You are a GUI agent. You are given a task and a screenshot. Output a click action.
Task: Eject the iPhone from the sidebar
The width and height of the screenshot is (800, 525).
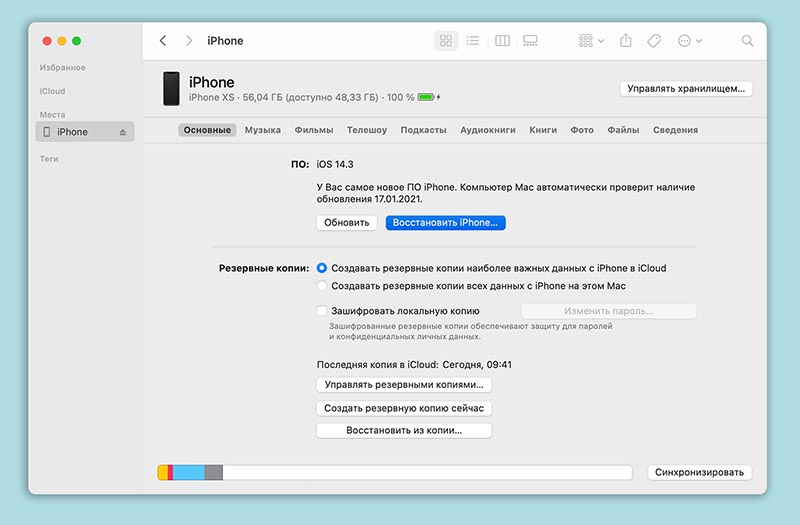(x=122, y=132)
